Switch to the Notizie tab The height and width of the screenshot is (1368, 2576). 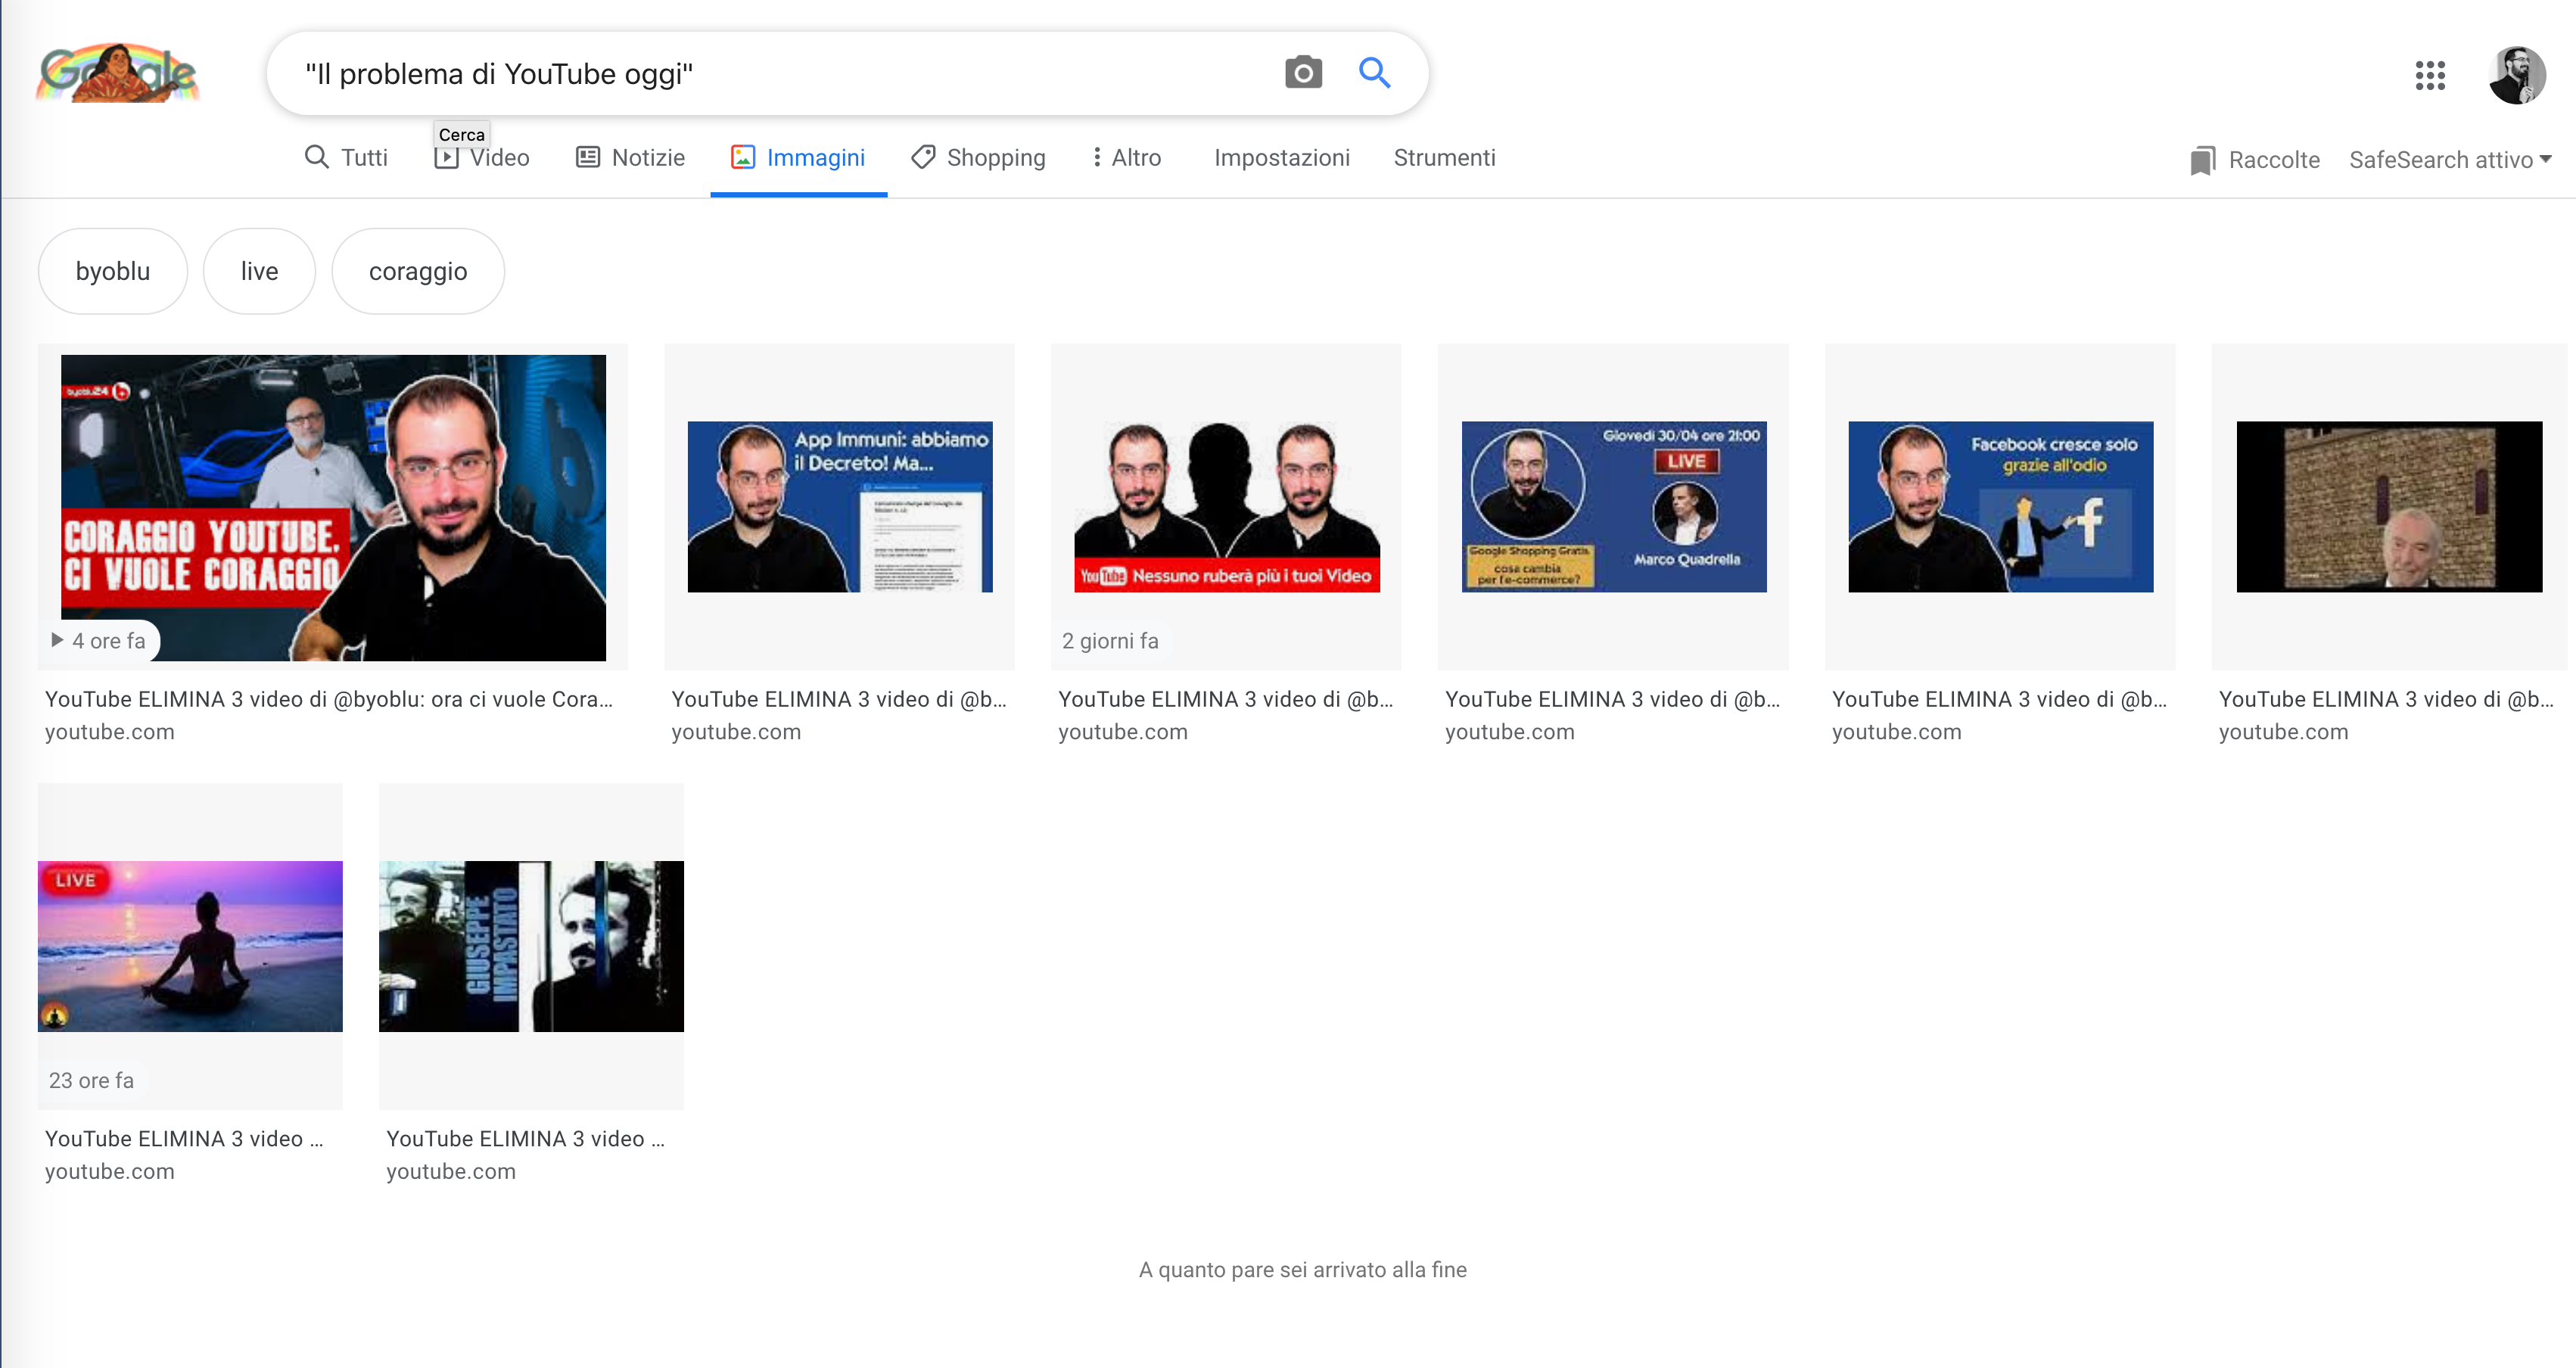click(630, 158)
